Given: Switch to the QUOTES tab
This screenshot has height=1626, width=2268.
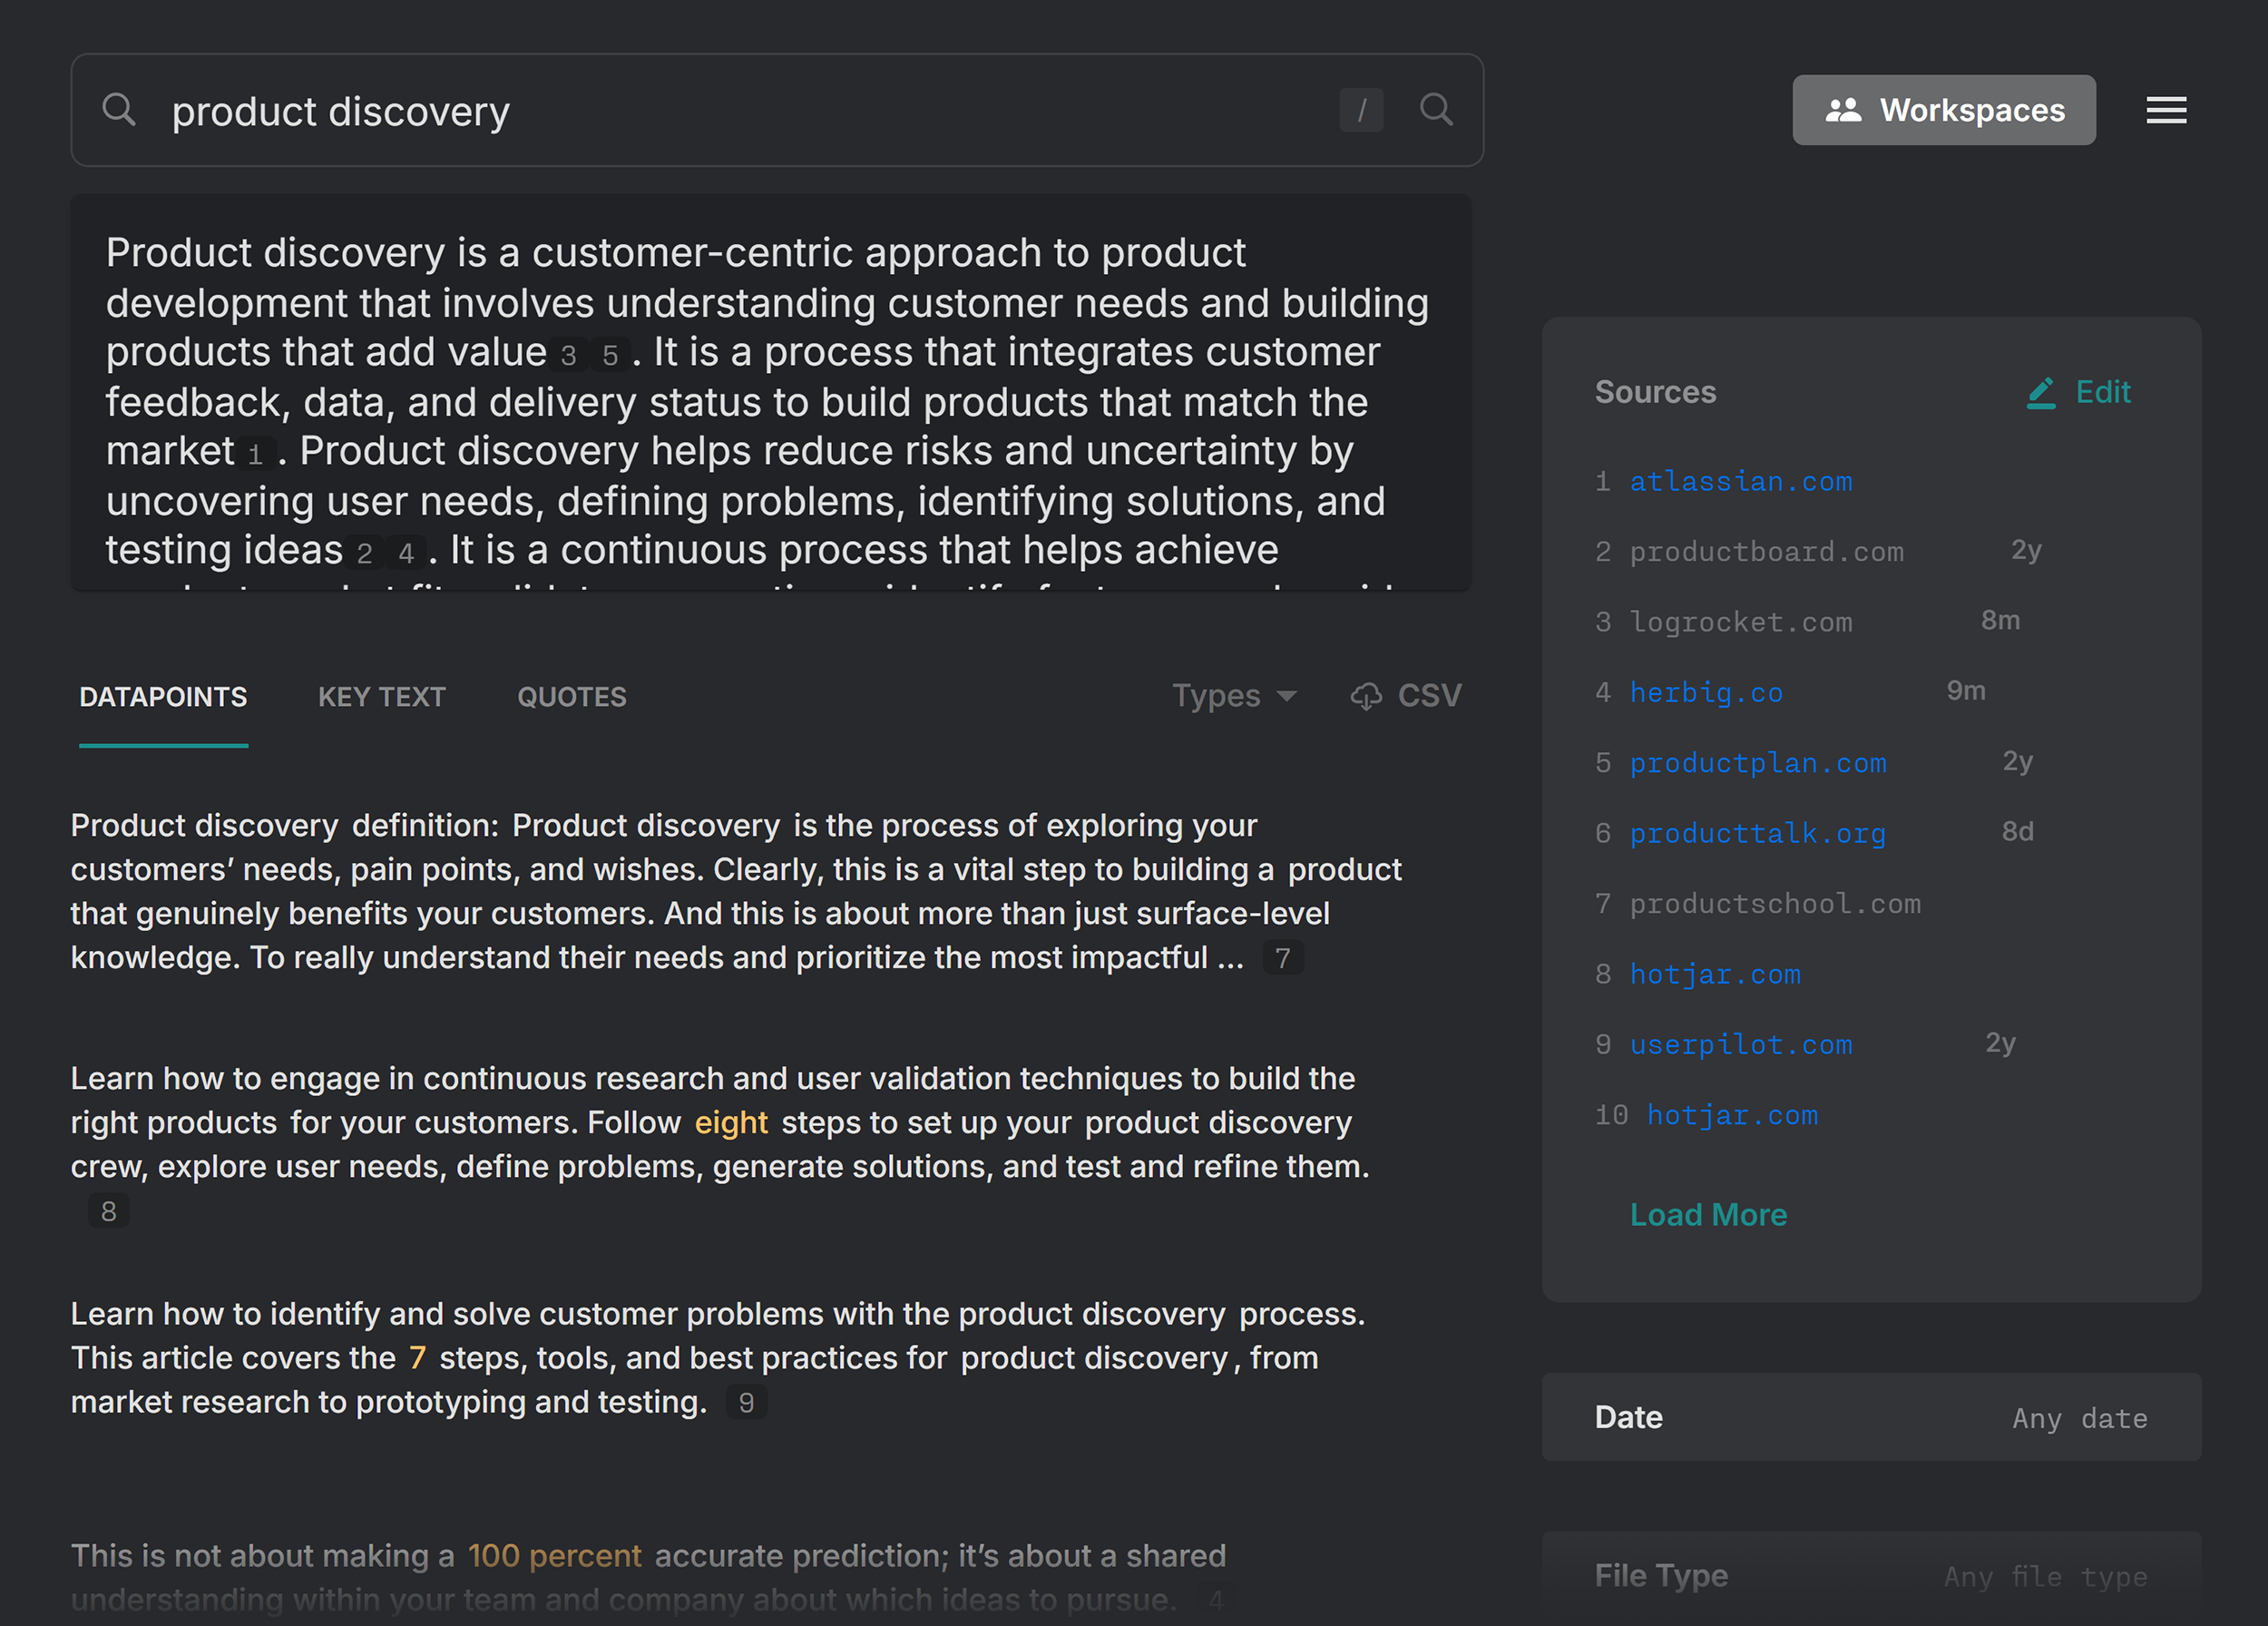Looking at the screenshot, I should click(572, 697).
